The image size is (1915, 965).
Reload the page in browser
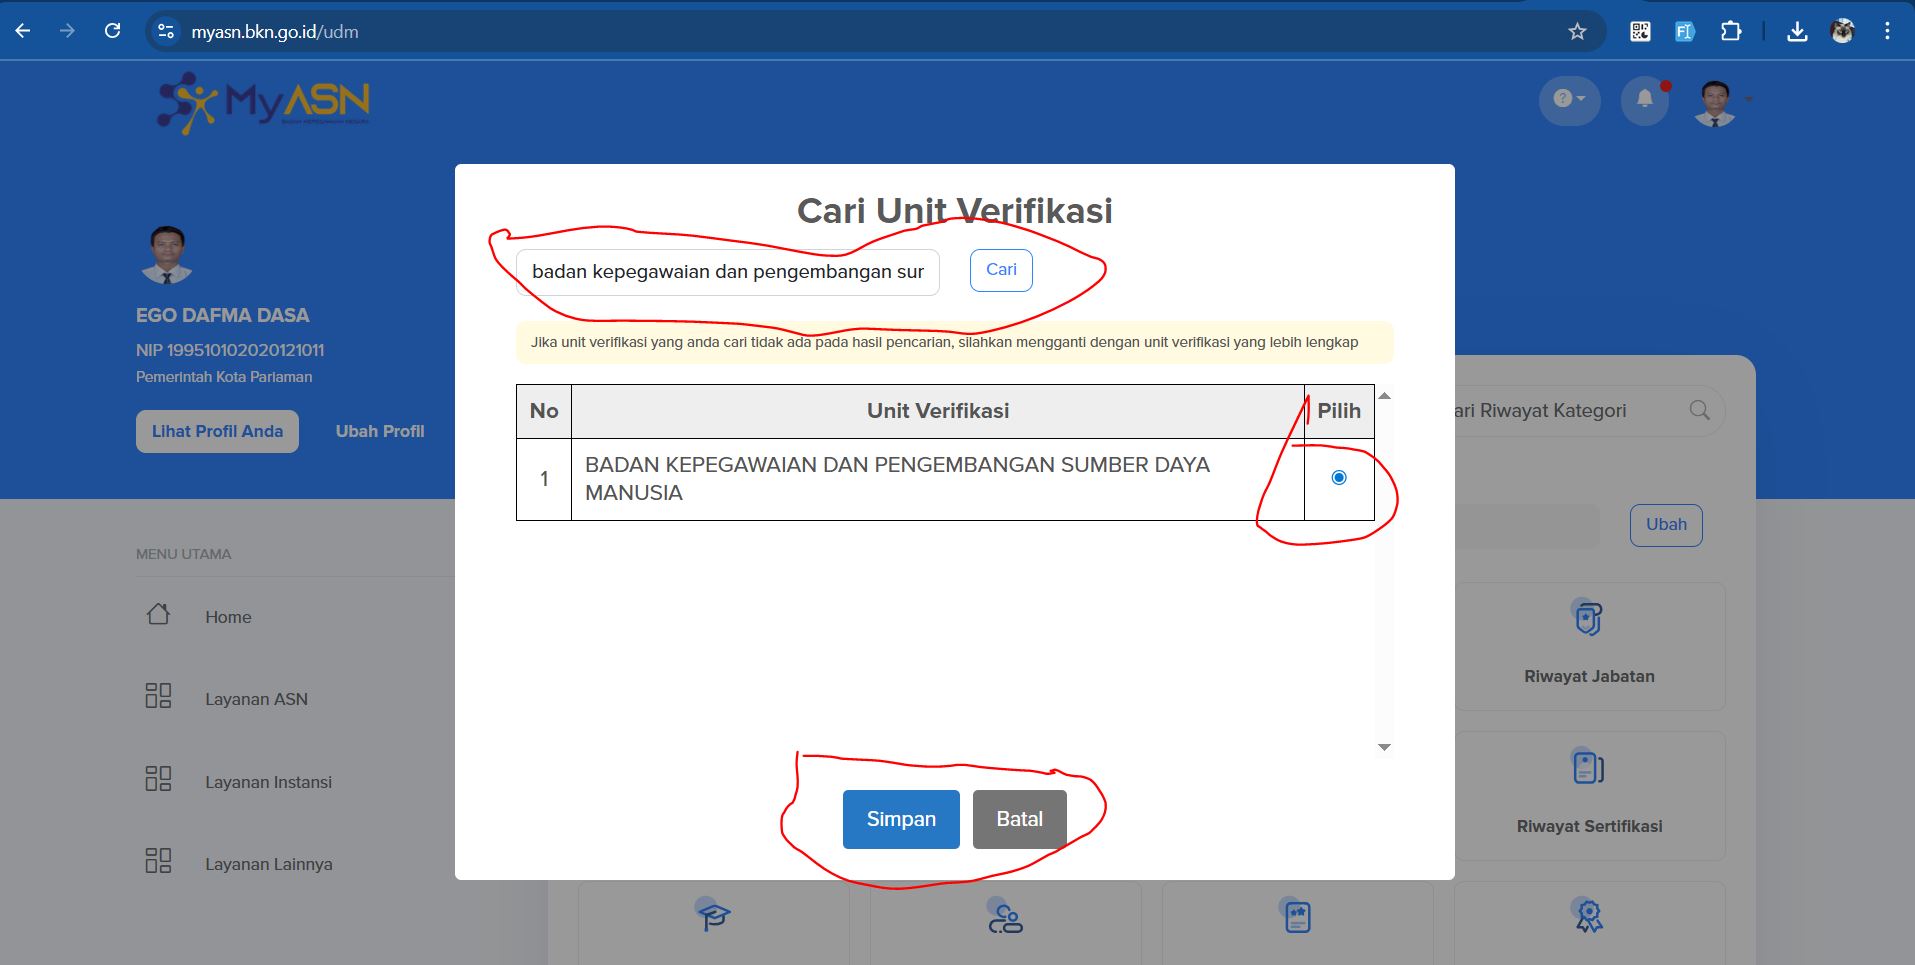pyautogui.click(x=112, y=31)
